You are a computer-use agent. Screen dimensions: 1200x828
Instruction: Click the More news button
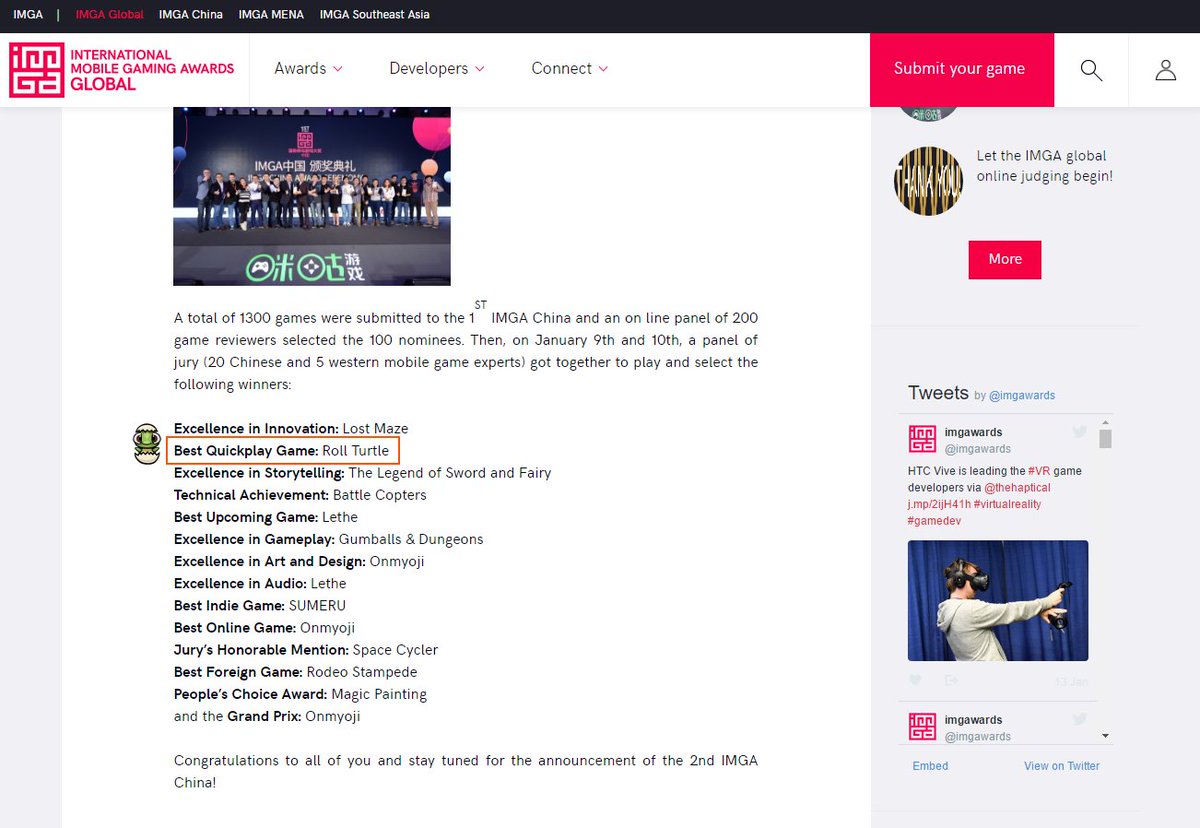[x=1005, y=259]
